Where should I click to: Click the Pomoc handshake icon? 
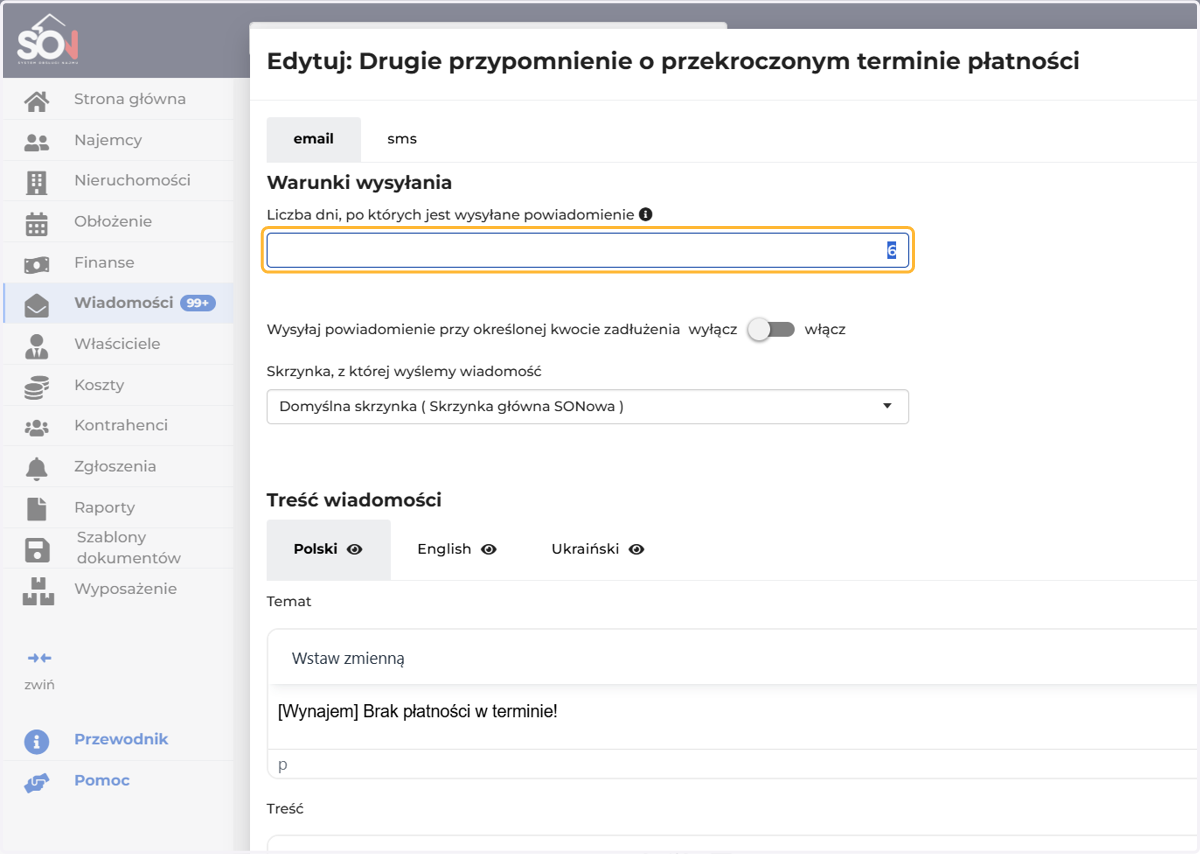click(37, 782)
